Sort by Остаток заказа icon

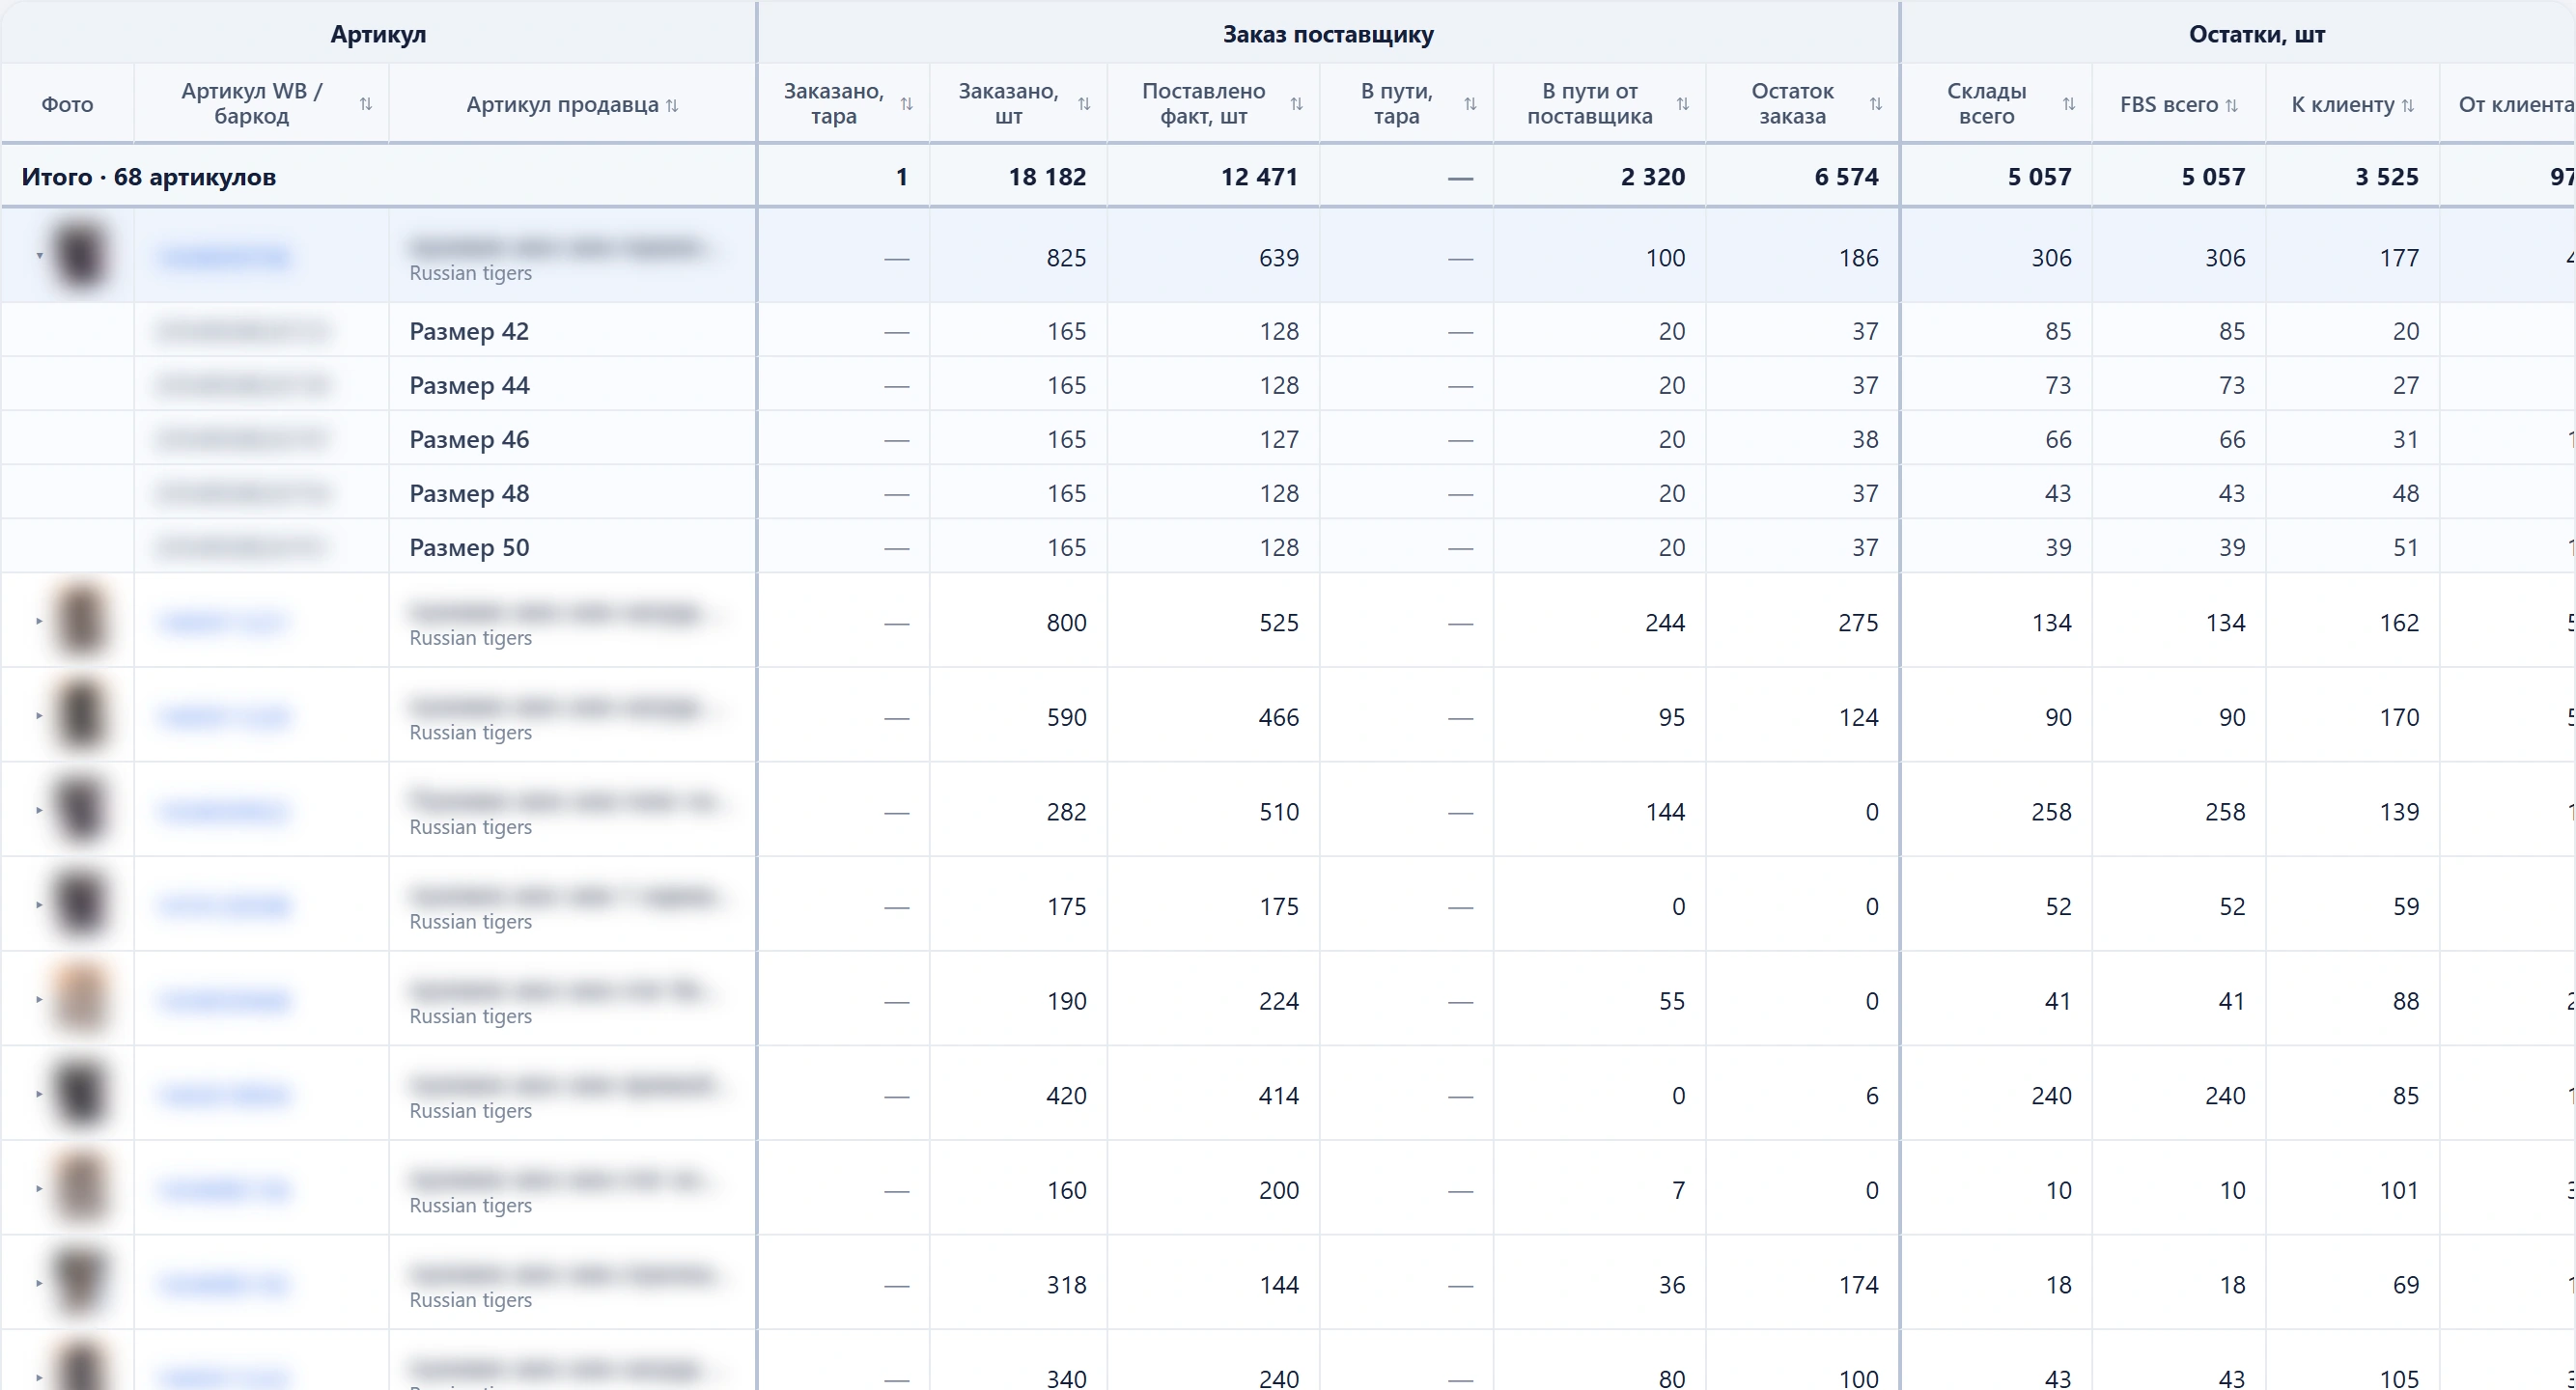coord(1876,104)
